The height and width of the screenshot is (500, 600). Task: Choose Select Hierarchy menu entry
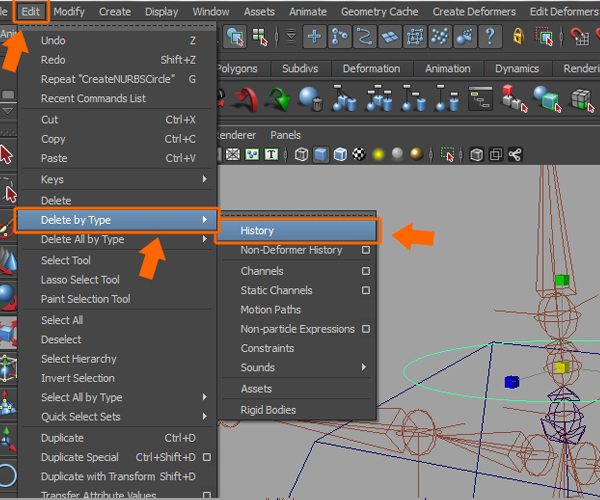(x=117, y=359)
